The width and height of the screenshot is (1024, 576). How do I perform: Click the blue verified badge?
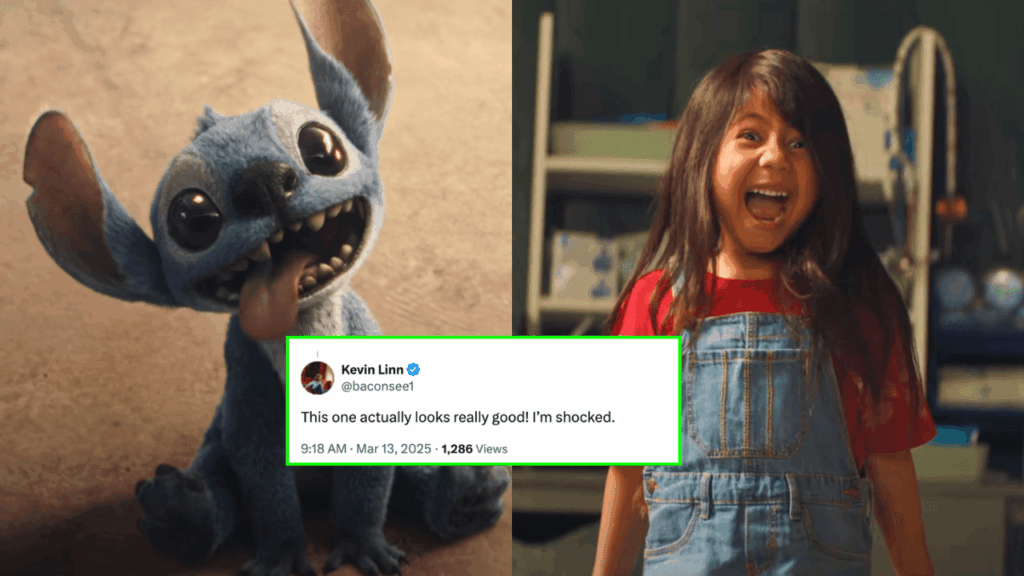point(413,370)
